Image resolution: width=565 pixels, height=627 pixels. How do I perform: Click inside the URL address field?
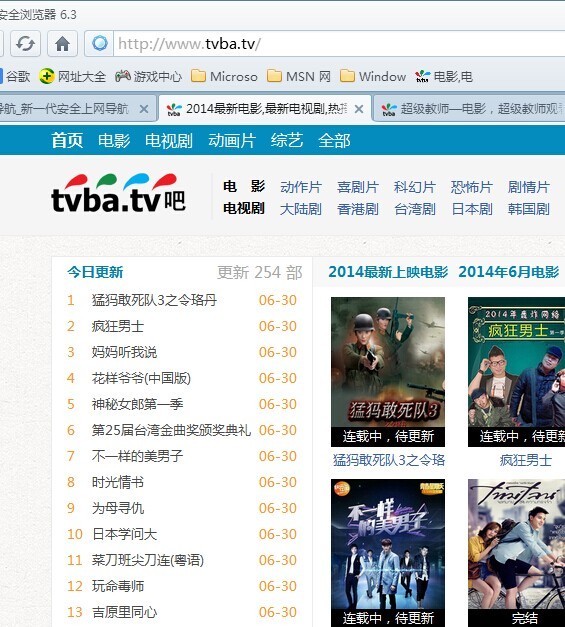[340, 43]
